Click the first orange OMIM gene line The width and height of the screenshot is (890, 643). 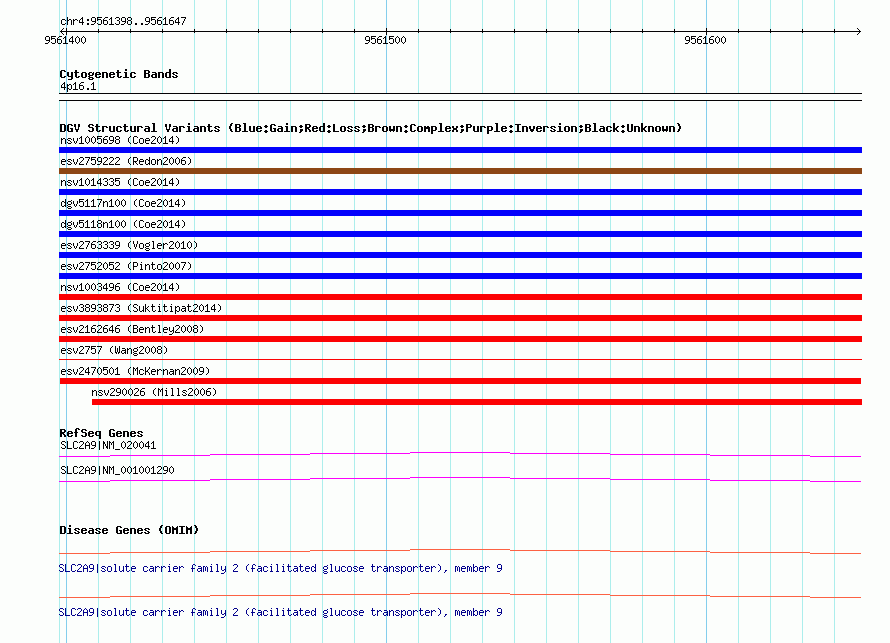[x=460, y=551]
